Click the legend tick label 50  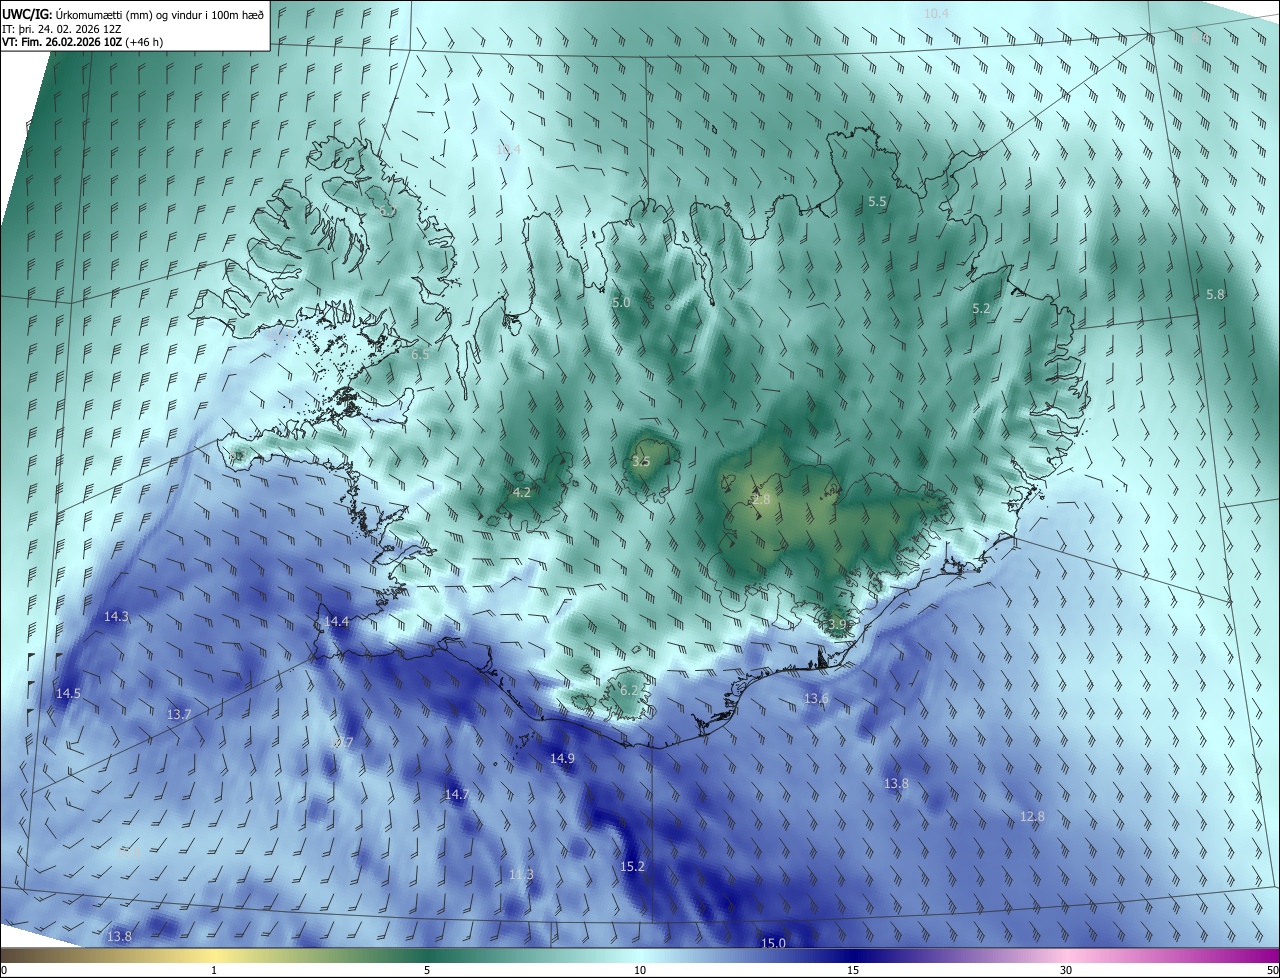click(x=1272, y=970)
